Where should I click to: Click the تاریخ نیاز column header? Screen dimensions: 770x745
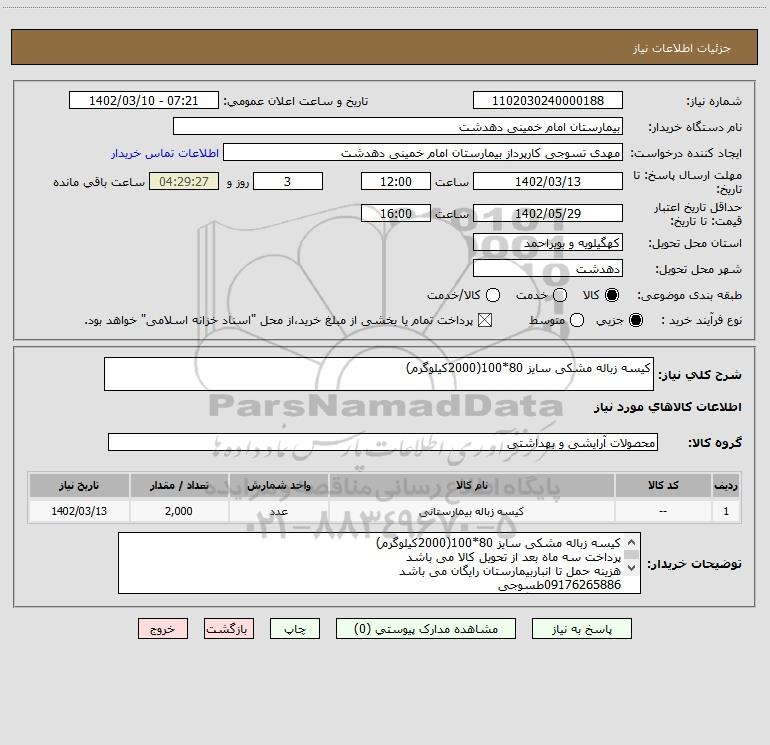(x=79, y=485)
